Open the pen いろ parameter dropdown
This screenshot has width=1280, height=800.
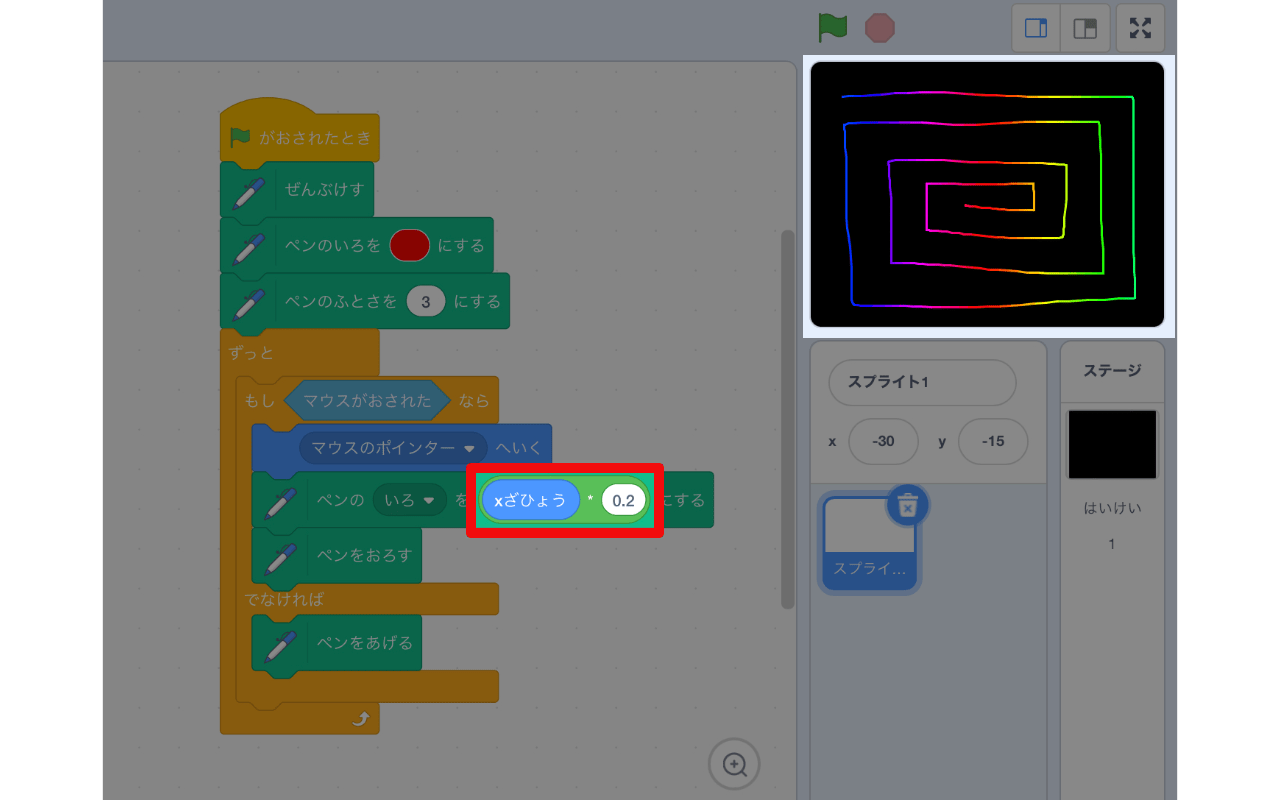[409, 500]
